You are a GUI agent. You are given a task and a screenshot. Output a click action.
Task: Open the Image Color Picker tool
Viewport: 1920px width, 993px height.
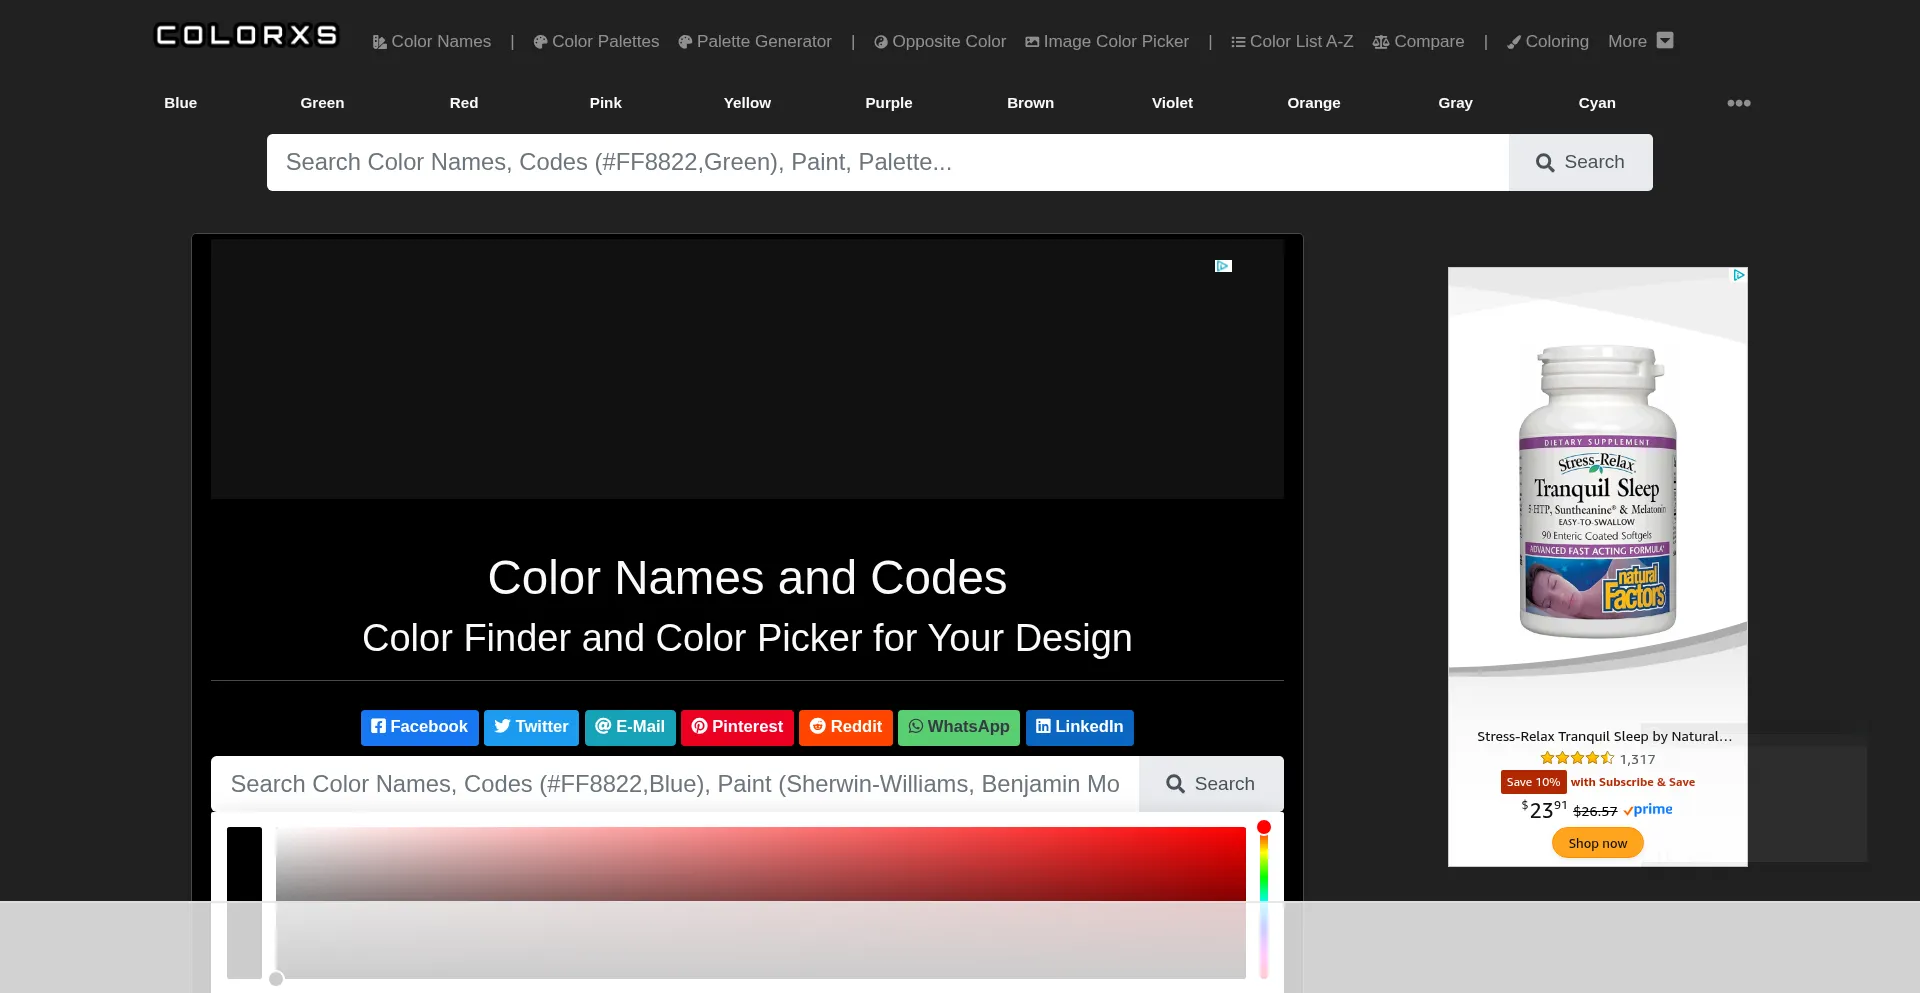(x=1107, y=42)
